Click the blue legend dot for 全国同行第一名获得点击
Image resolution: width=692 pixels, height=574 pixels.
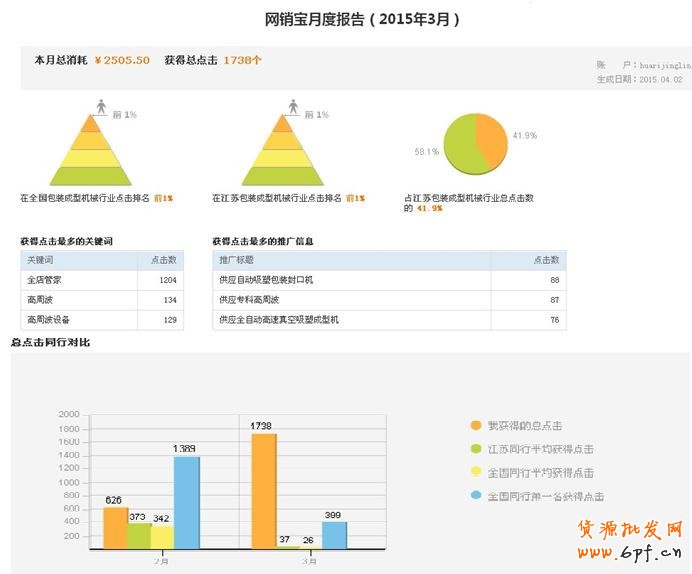tap(477, 496)
